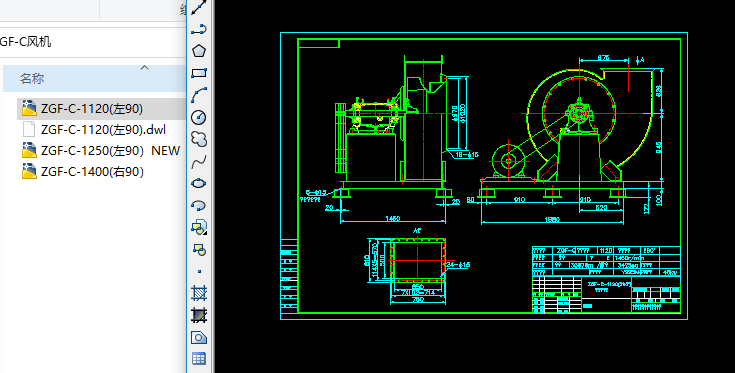Click the GF-C风机 folder title
Screen dimensions: 735x373
(26, 42)
